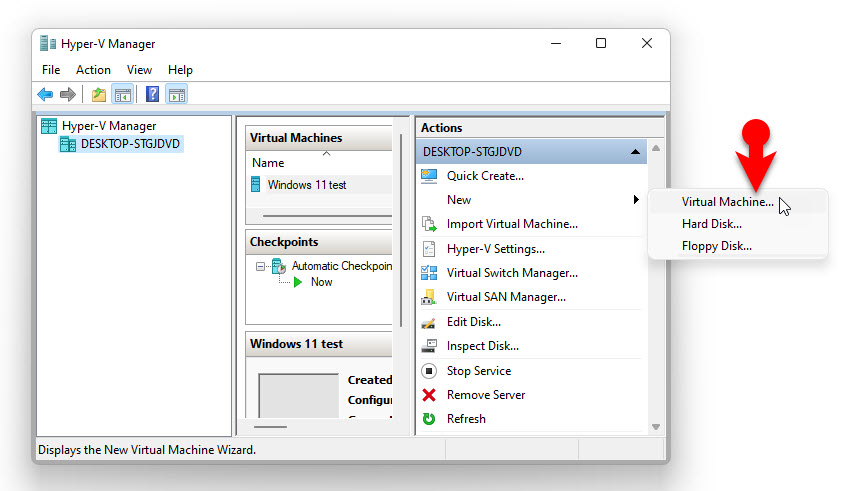Click Import Virtual Machine... action
Image resolution: width=853 pixels, height=491 pixels.
pyautogui.click(x=512, y=224)
